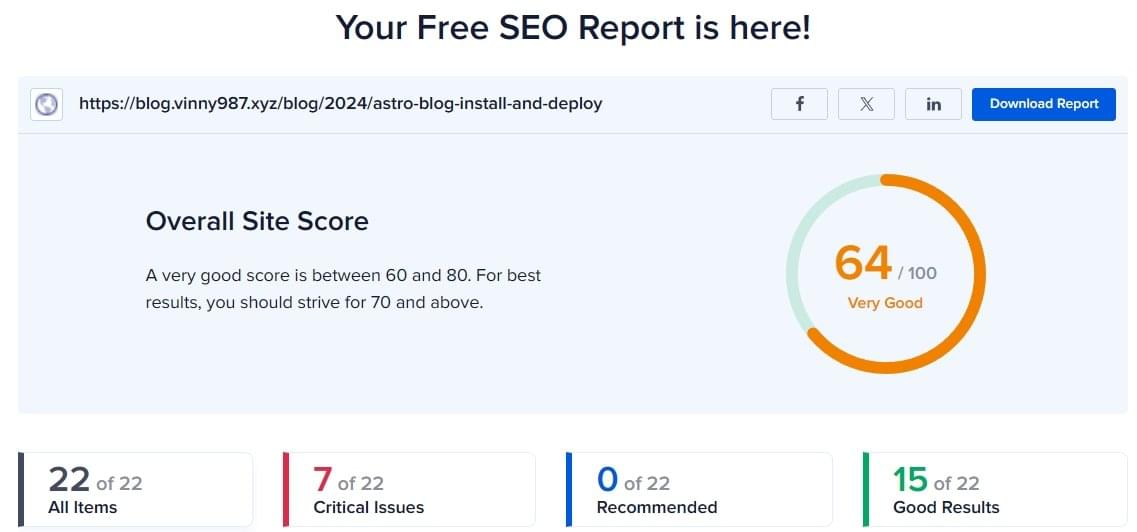The width and height of the screenshot is (1137, 532).
Task: Click the Free SEO Report page title
Action: [572, 28]
